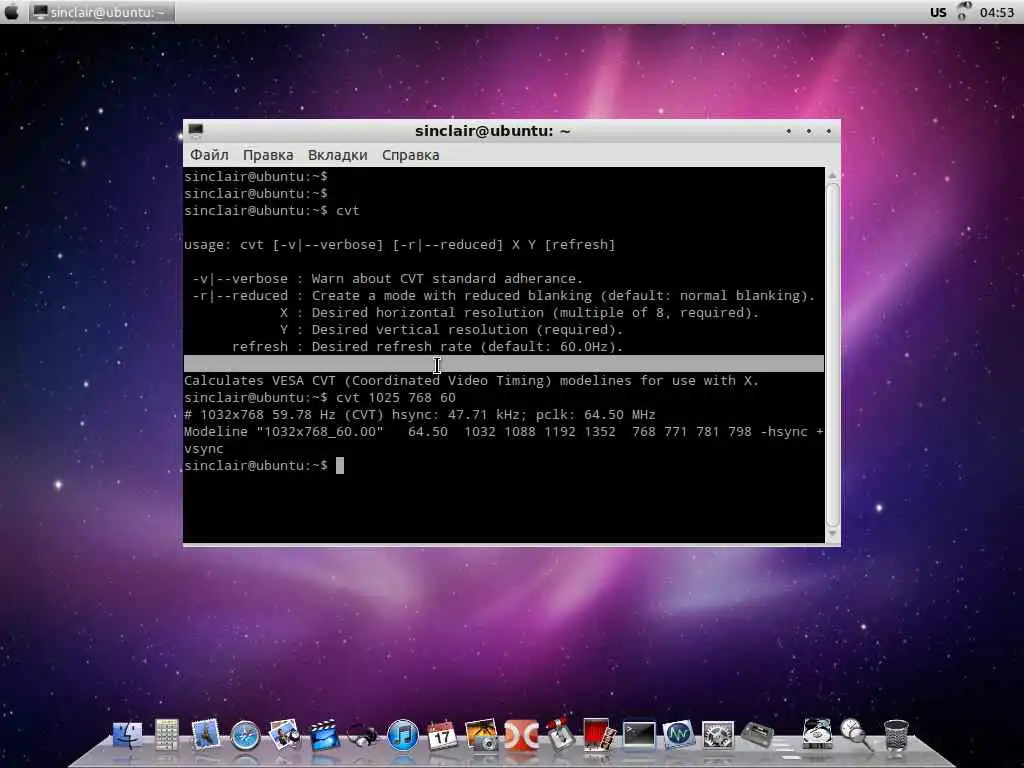This screenshot has width=1024, height=768.
Task: Click the 'vsync' wrapped line text
Action: pyautogui.click(x=204, y=449)
